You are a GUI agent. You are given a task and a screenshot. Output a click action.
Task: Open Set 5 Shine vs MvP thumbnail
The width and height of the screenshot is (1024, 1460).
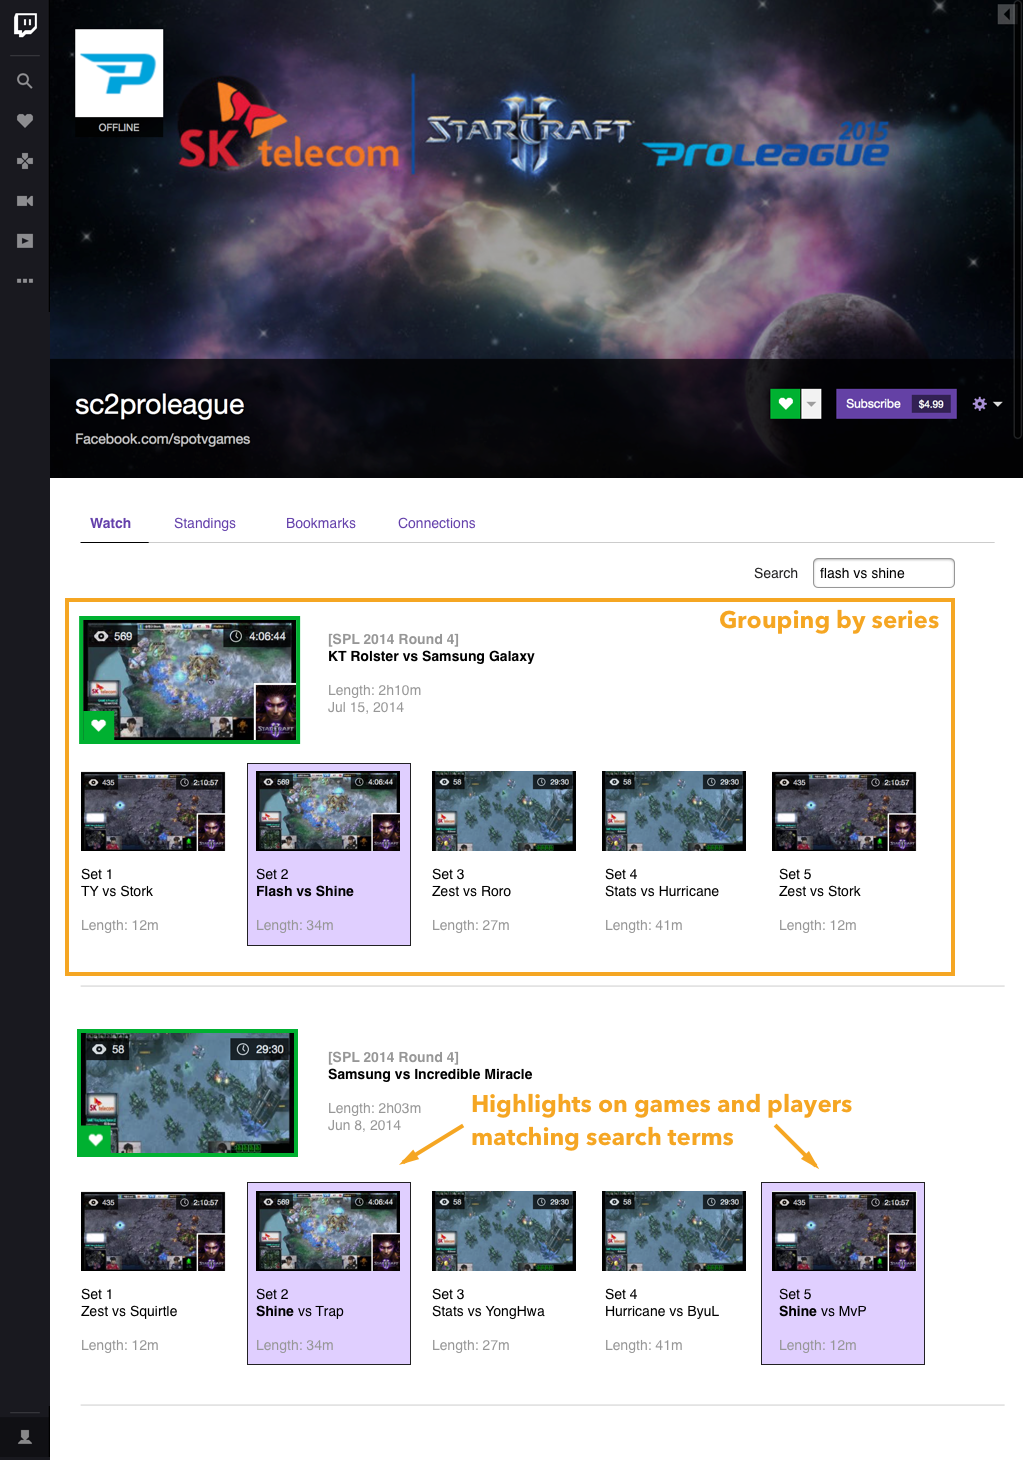(844, 1231)
